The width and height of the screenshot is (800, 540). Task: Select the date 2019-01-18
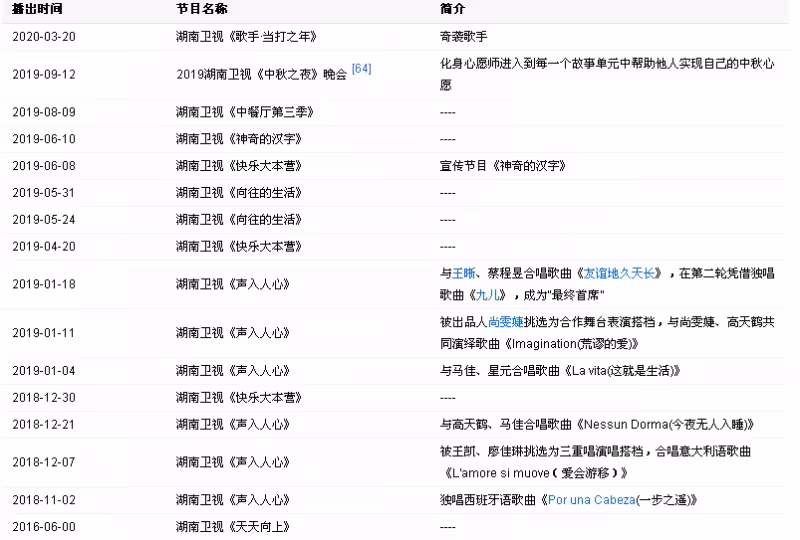tap(44, 284)
